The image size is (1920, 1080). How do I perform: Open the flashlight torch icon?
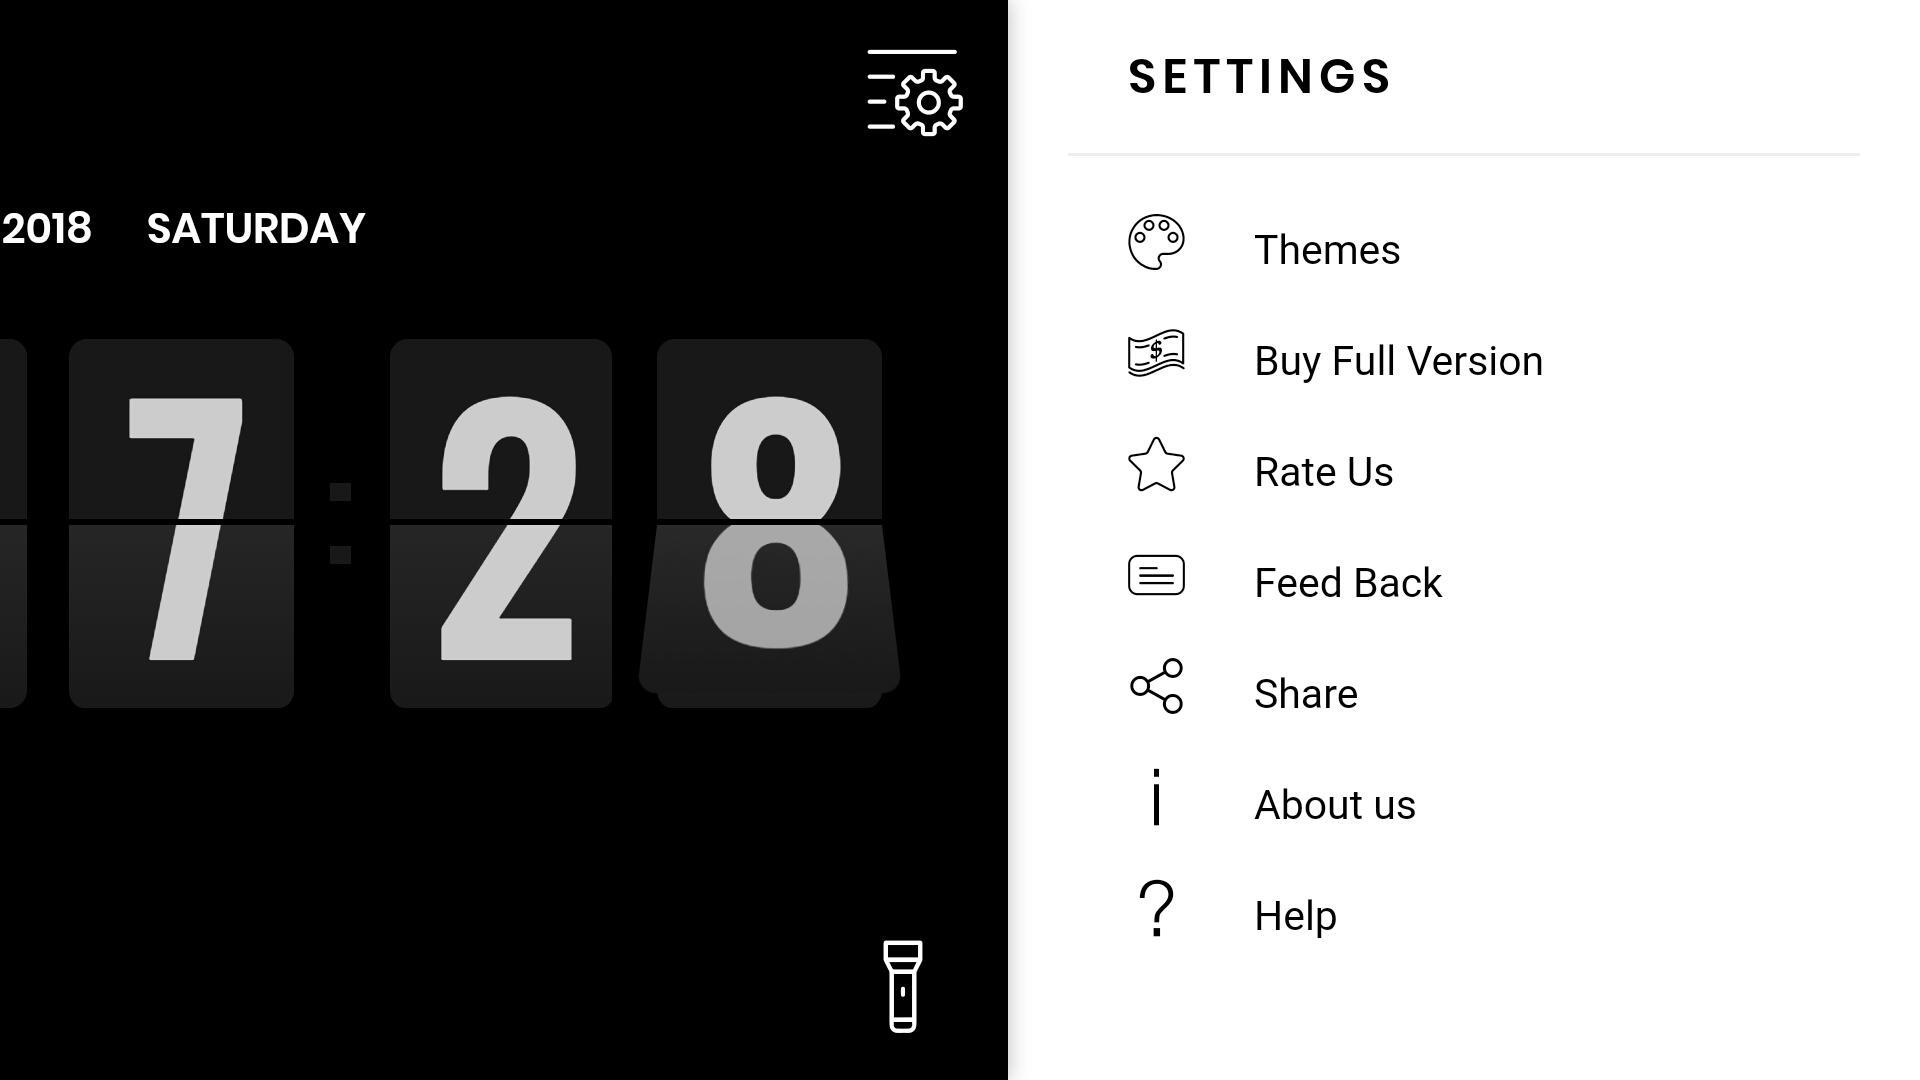pos(903,985)
